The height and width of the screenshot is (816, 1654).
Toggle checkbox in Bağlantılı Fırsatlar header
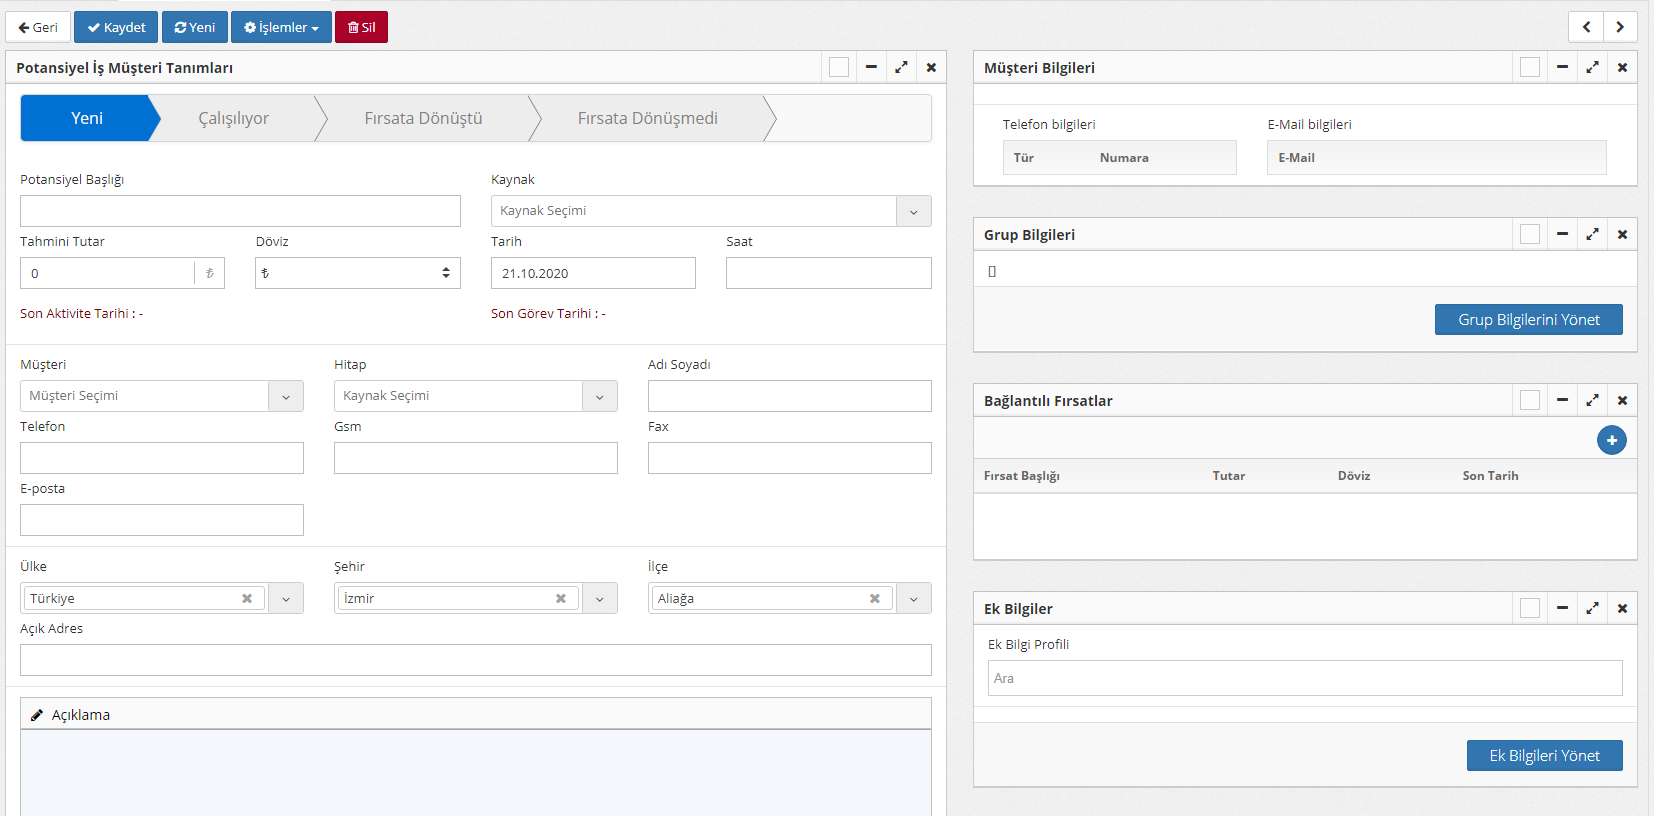pyautogui.click(x=1530, y=400)
